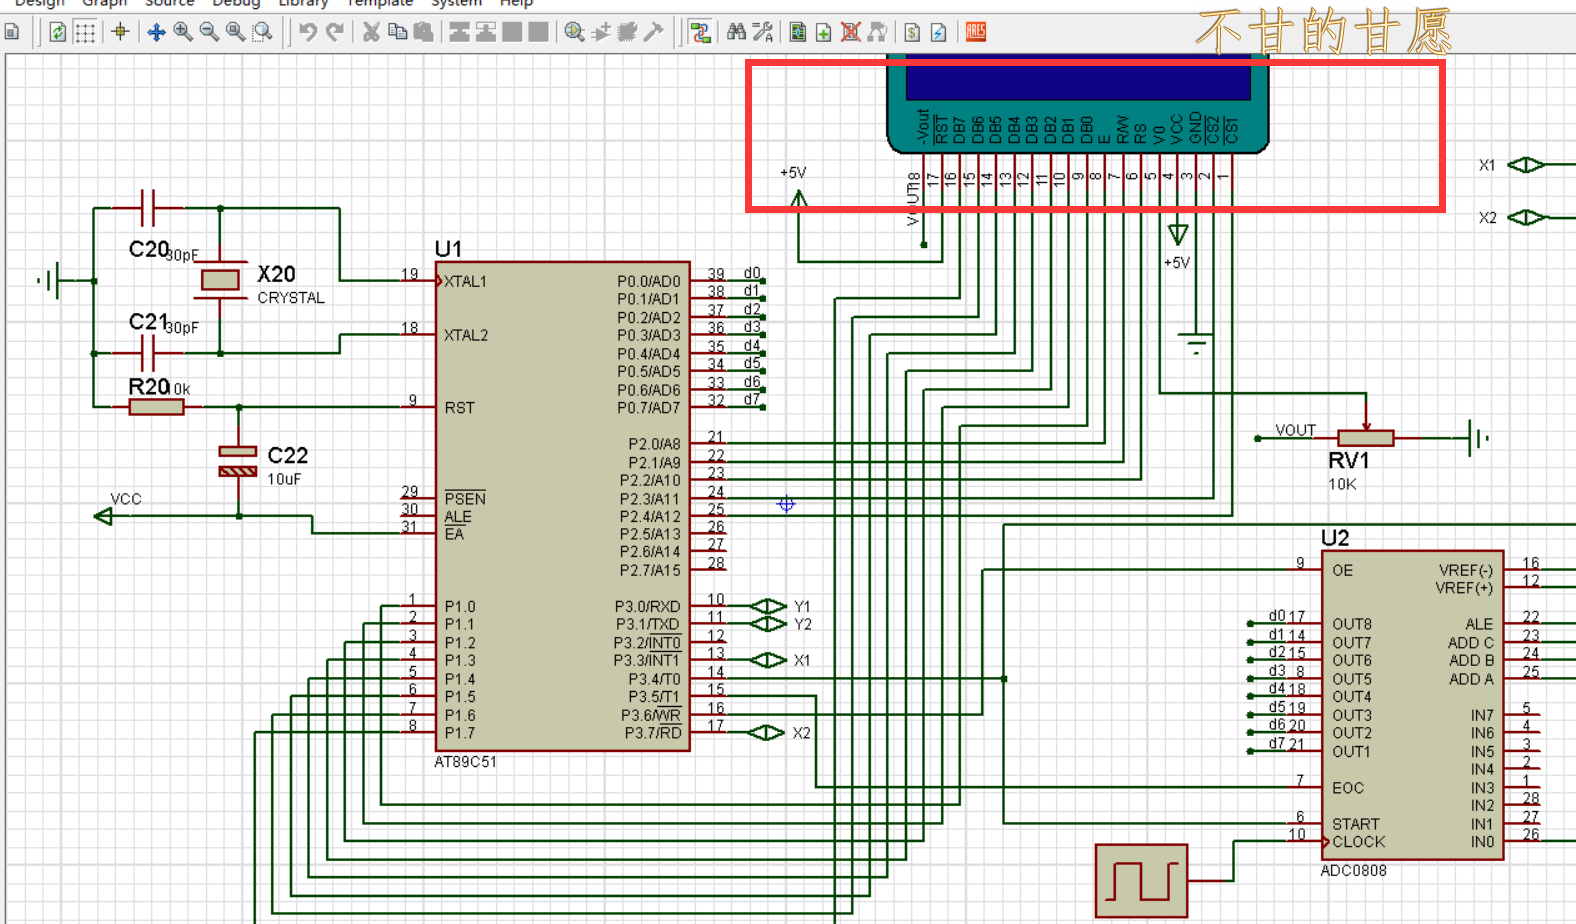The image size is (1576, 924).
Task: Click the Redraw Display refresh icon
Action: click(x=58, y=32)
